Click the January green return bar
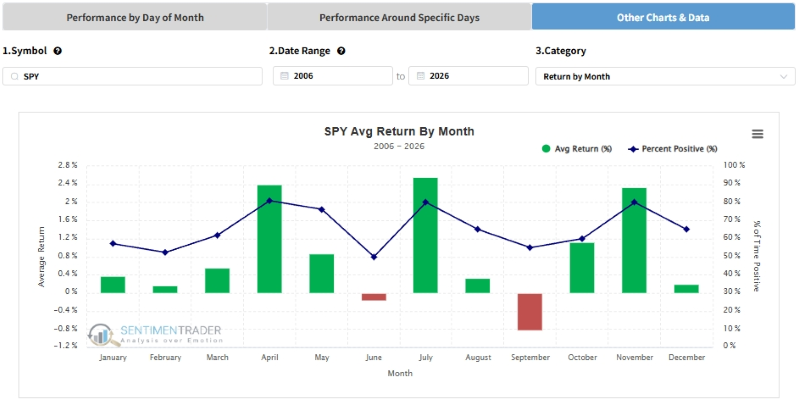This screenshot has width=800, height=406. tap(113, 285)
